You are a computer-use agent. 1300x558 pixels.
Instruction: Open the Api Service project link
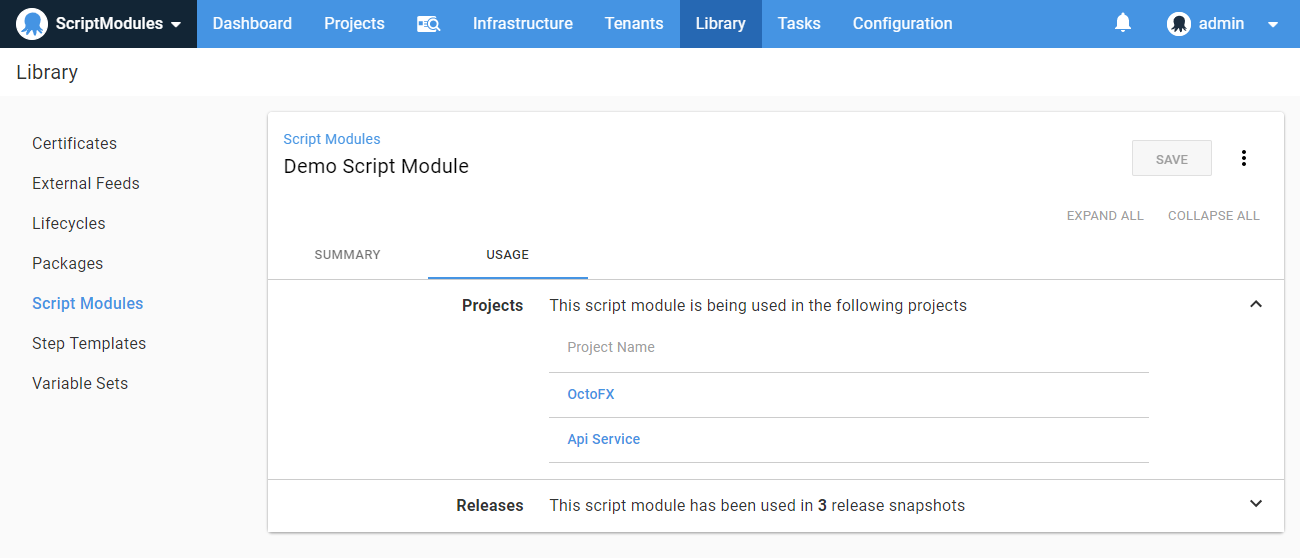(603, 439)
